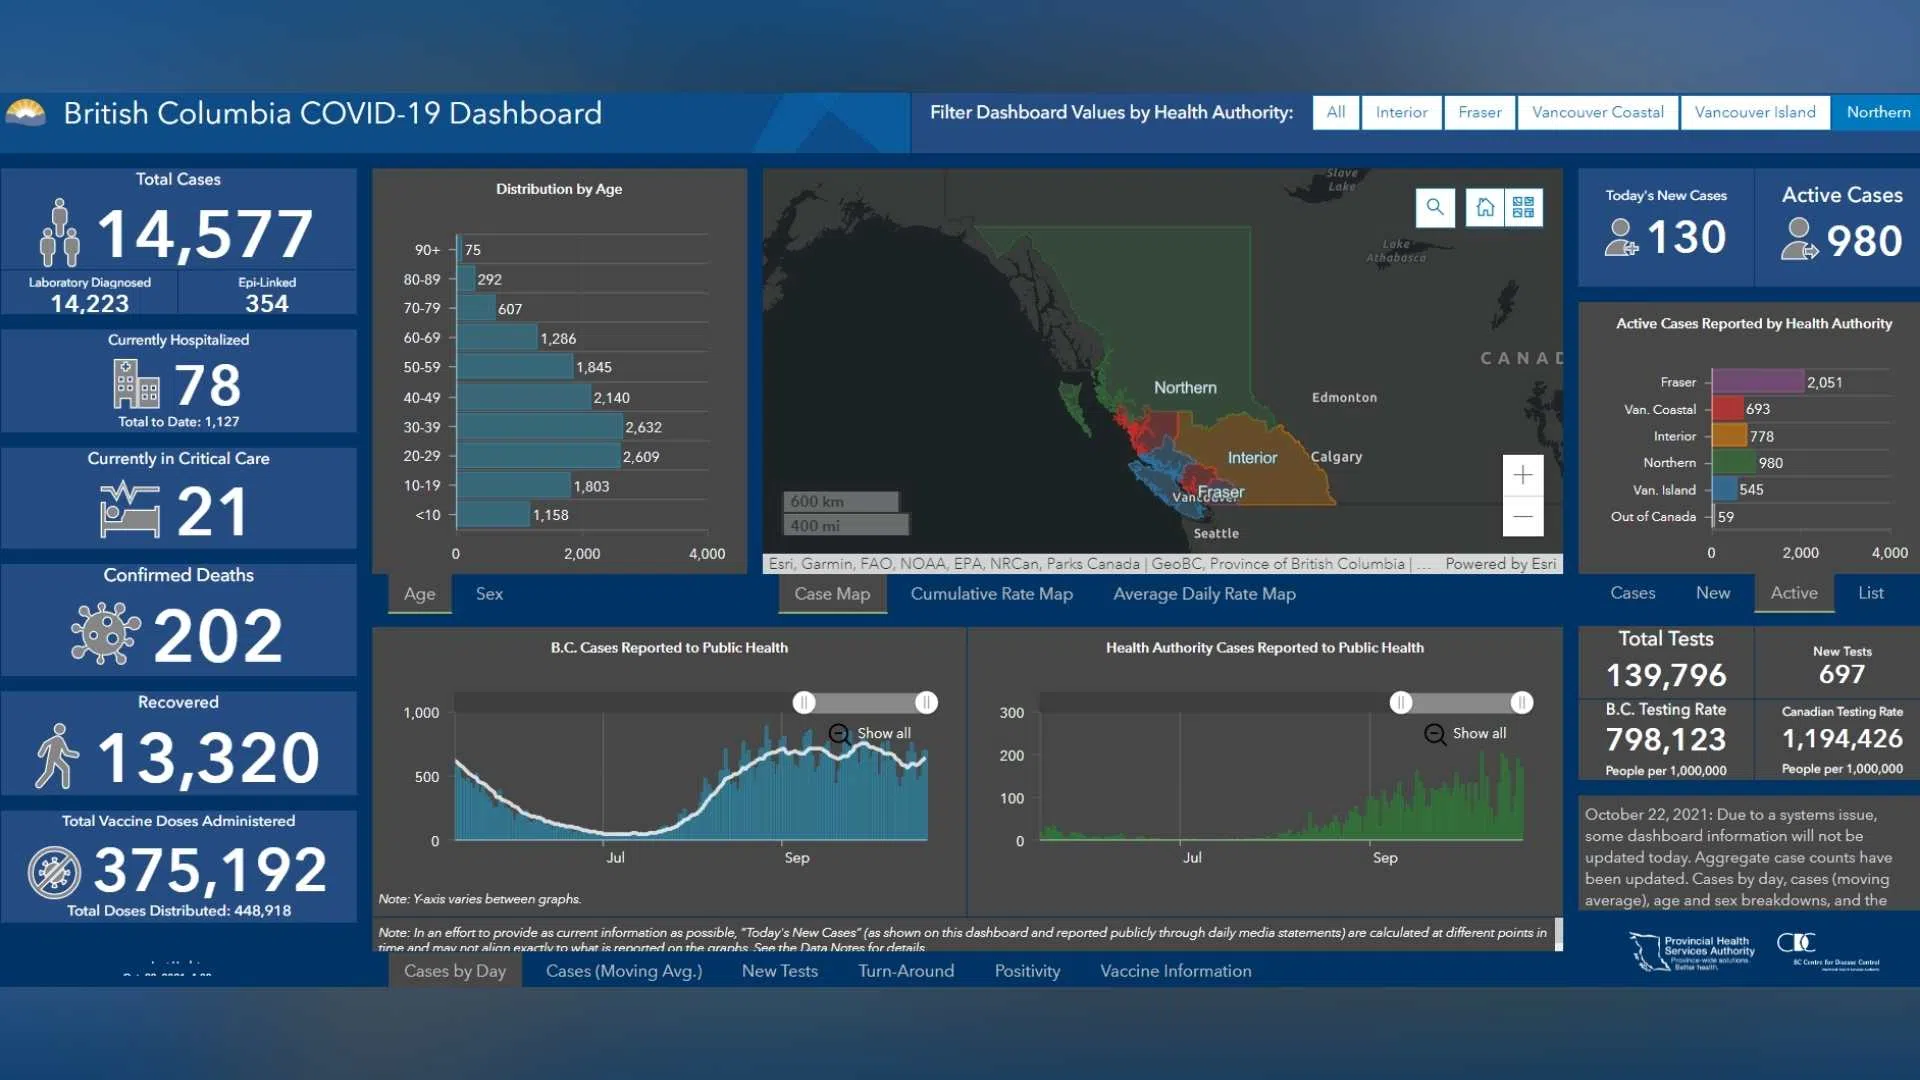Click Show all icon on Health Authority chart
The height and width of the screenshot is (1080, 1920).
1434,734
